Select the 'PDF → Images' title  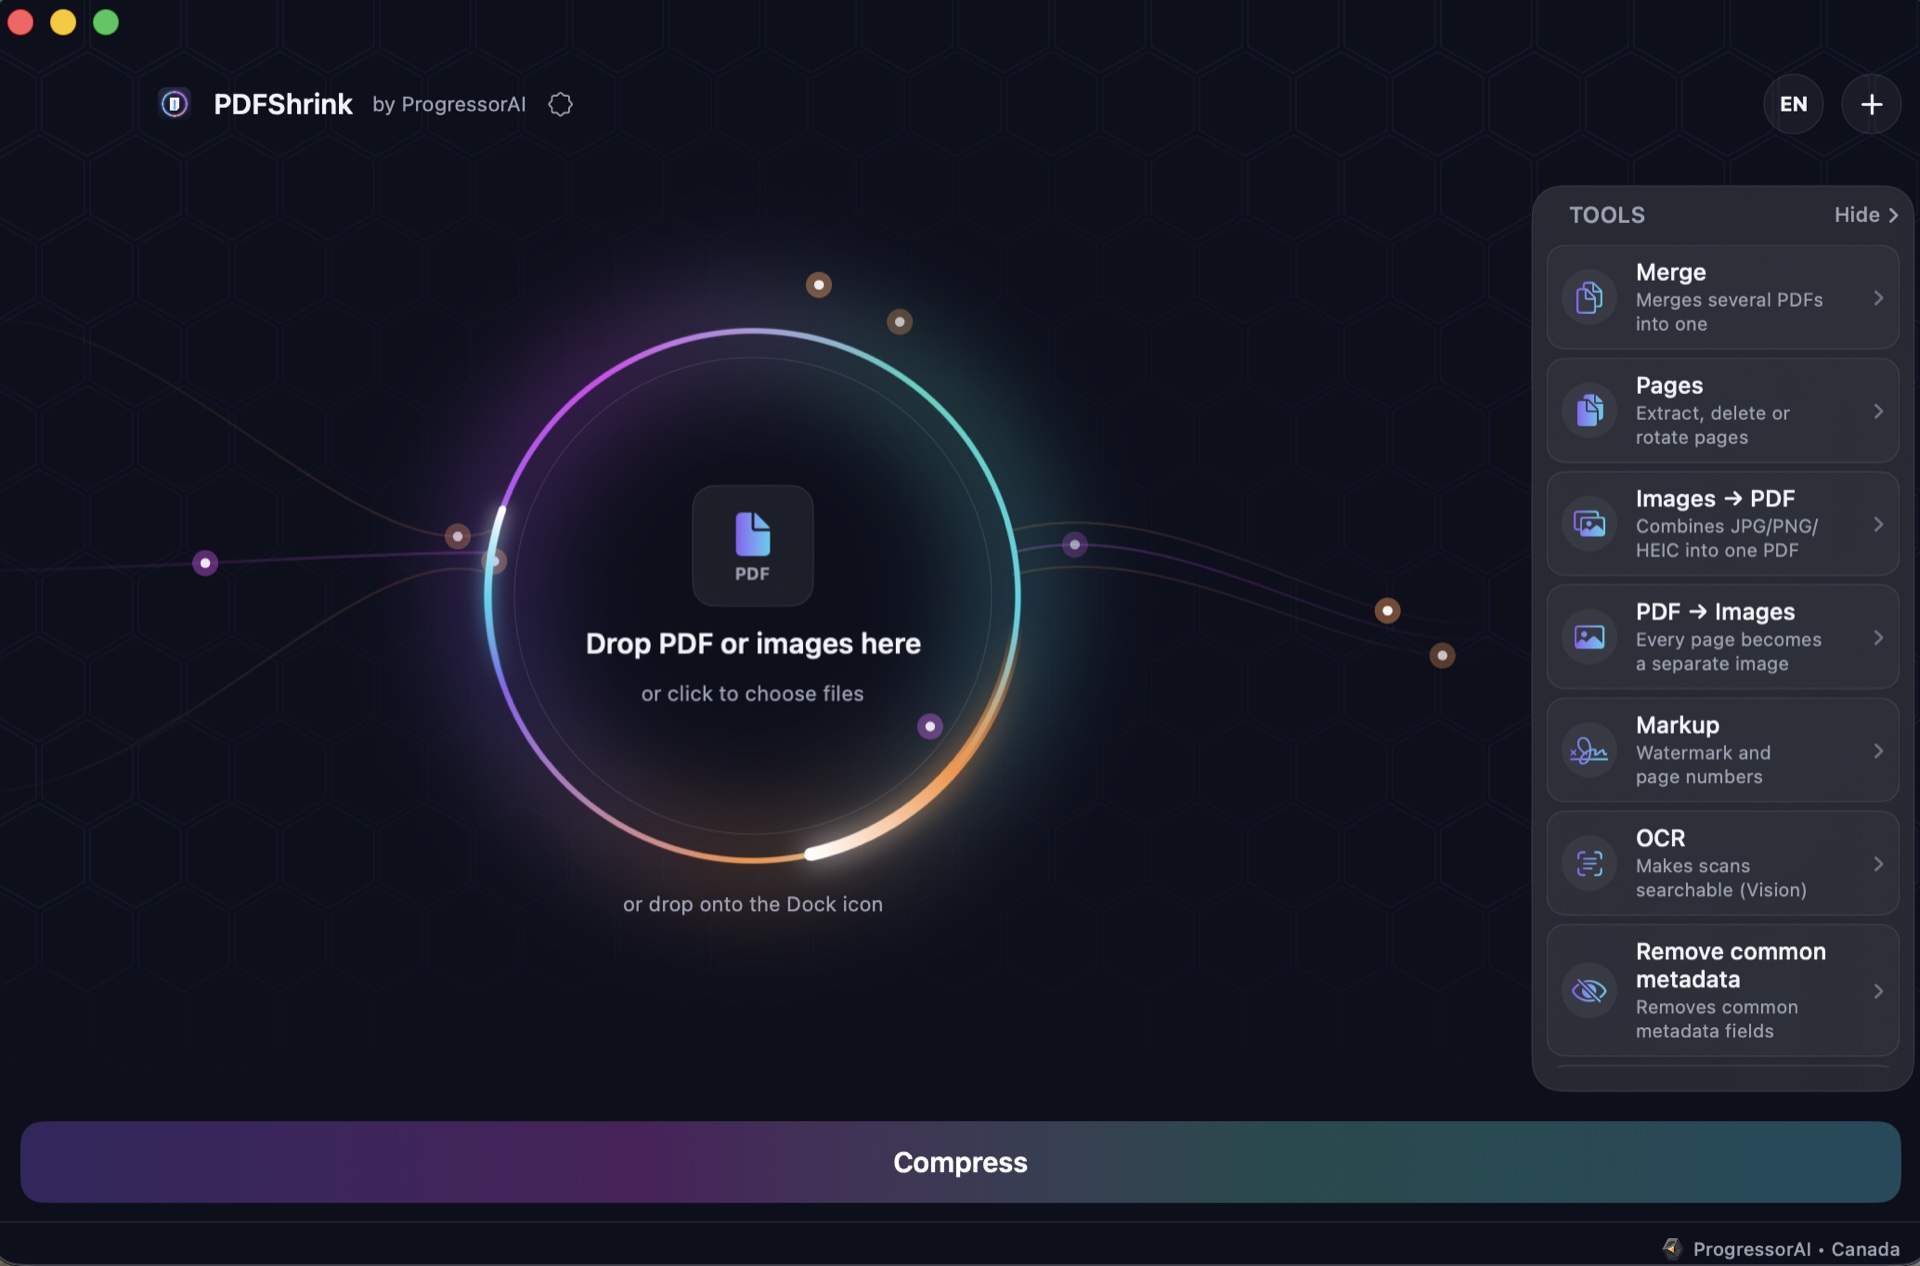[x=1715, y=611]
